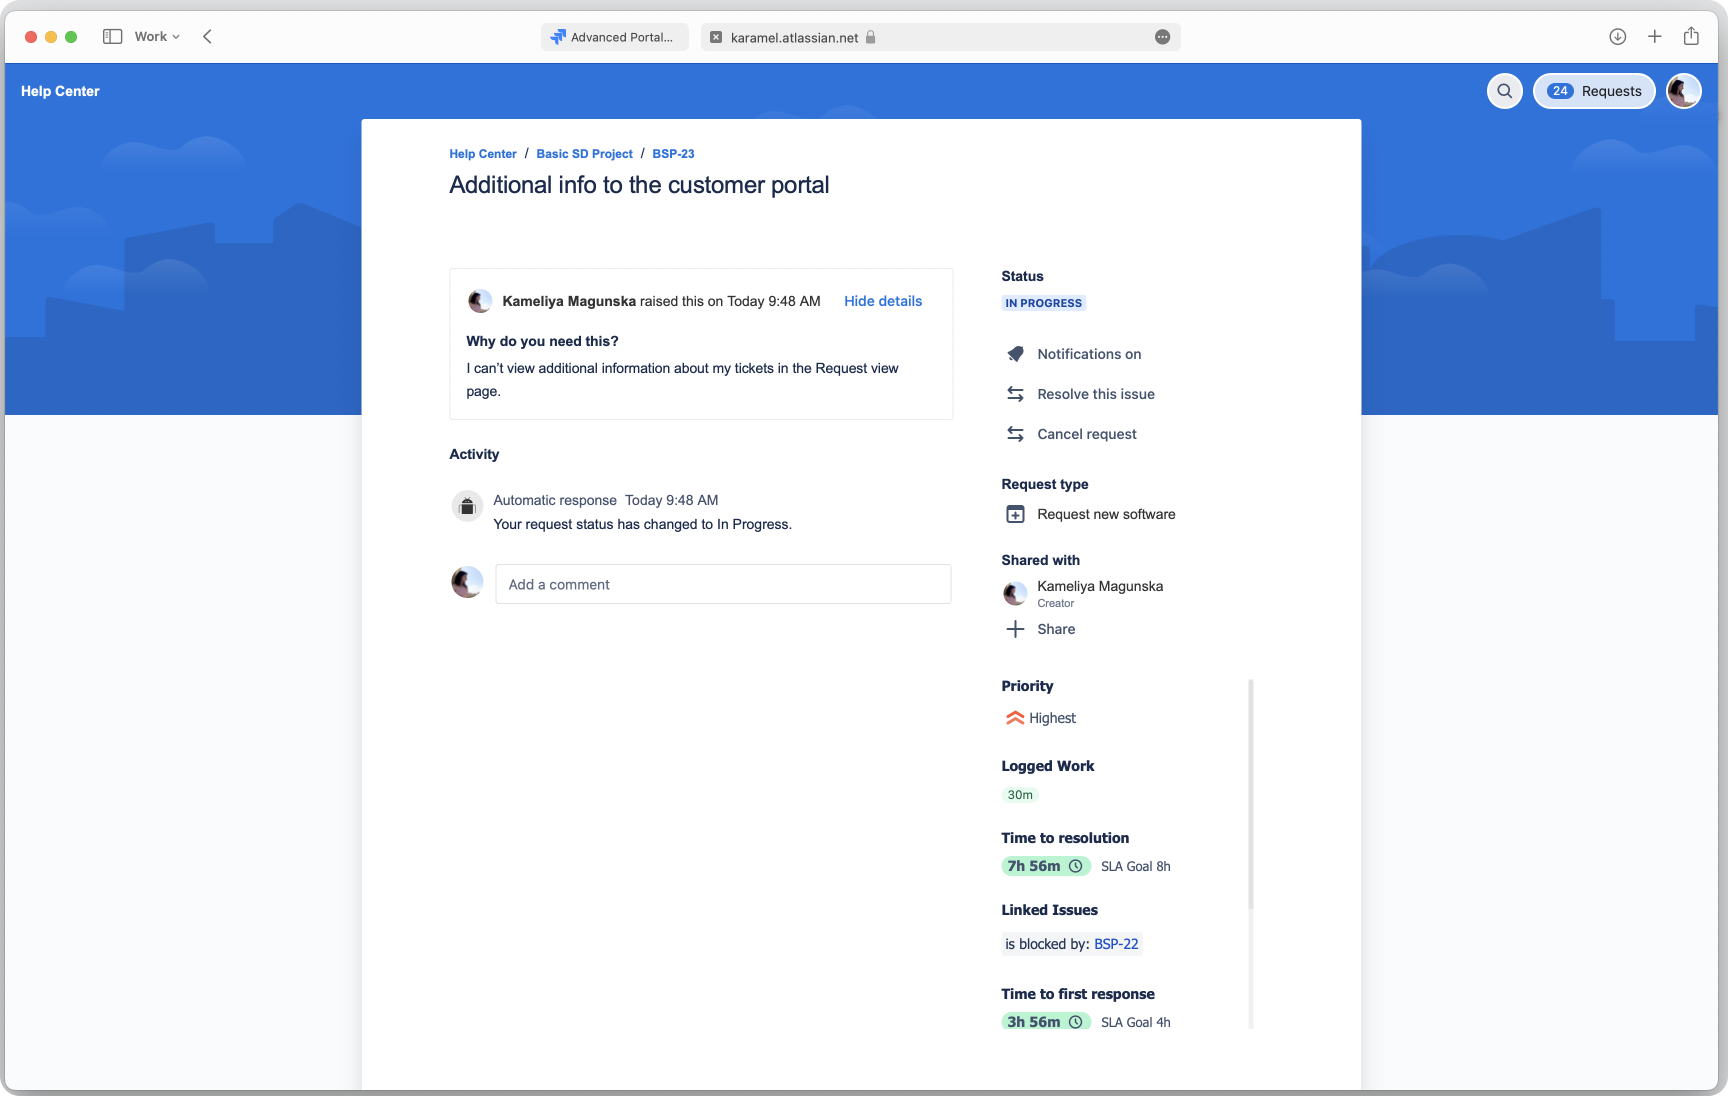Open the search icon in the header
Viewport: 1728px width, 1096px height.
[x=1504, y=91]
